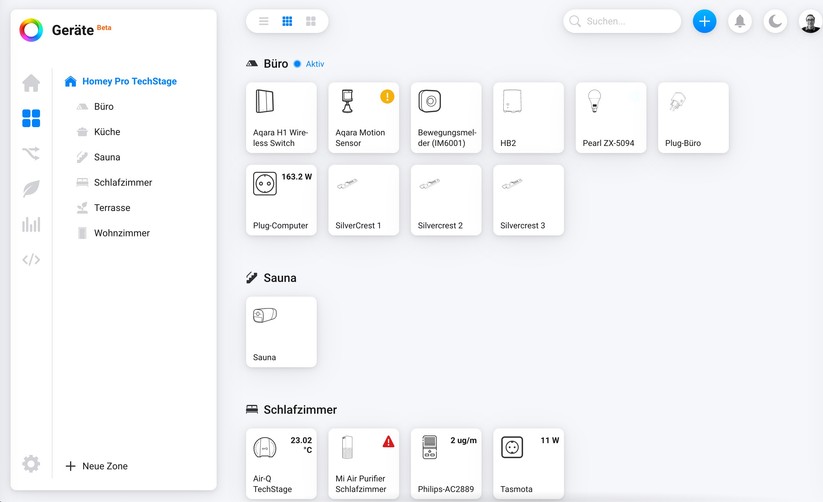Open Settings gear icon
Screen dimensions: 823x502
pyautogui.click(x=31, y=464)
